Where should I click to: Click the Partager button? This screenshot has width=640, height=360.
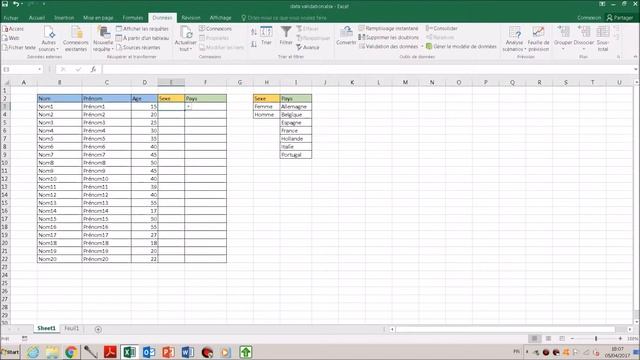pyautogui.click(x=620, y=18)
